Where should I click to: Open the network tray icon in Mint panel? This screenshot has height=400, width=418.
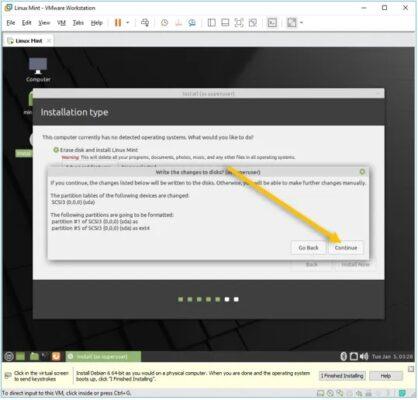(354, 356)
